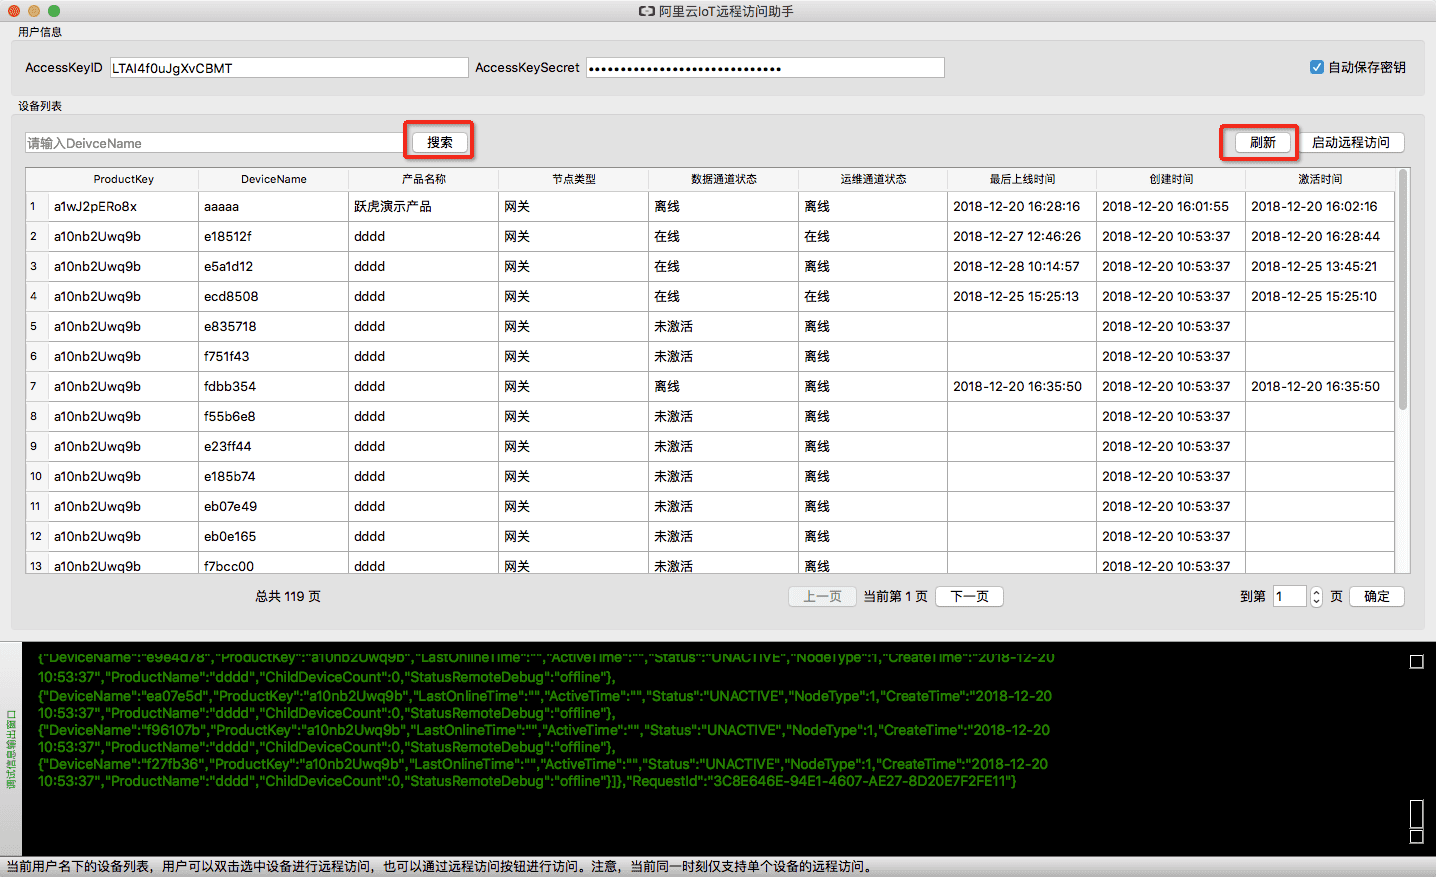The width and height of the screenshot is (1436, 877).
Task: Select row header number 12
Action: (x=36, y=536)
